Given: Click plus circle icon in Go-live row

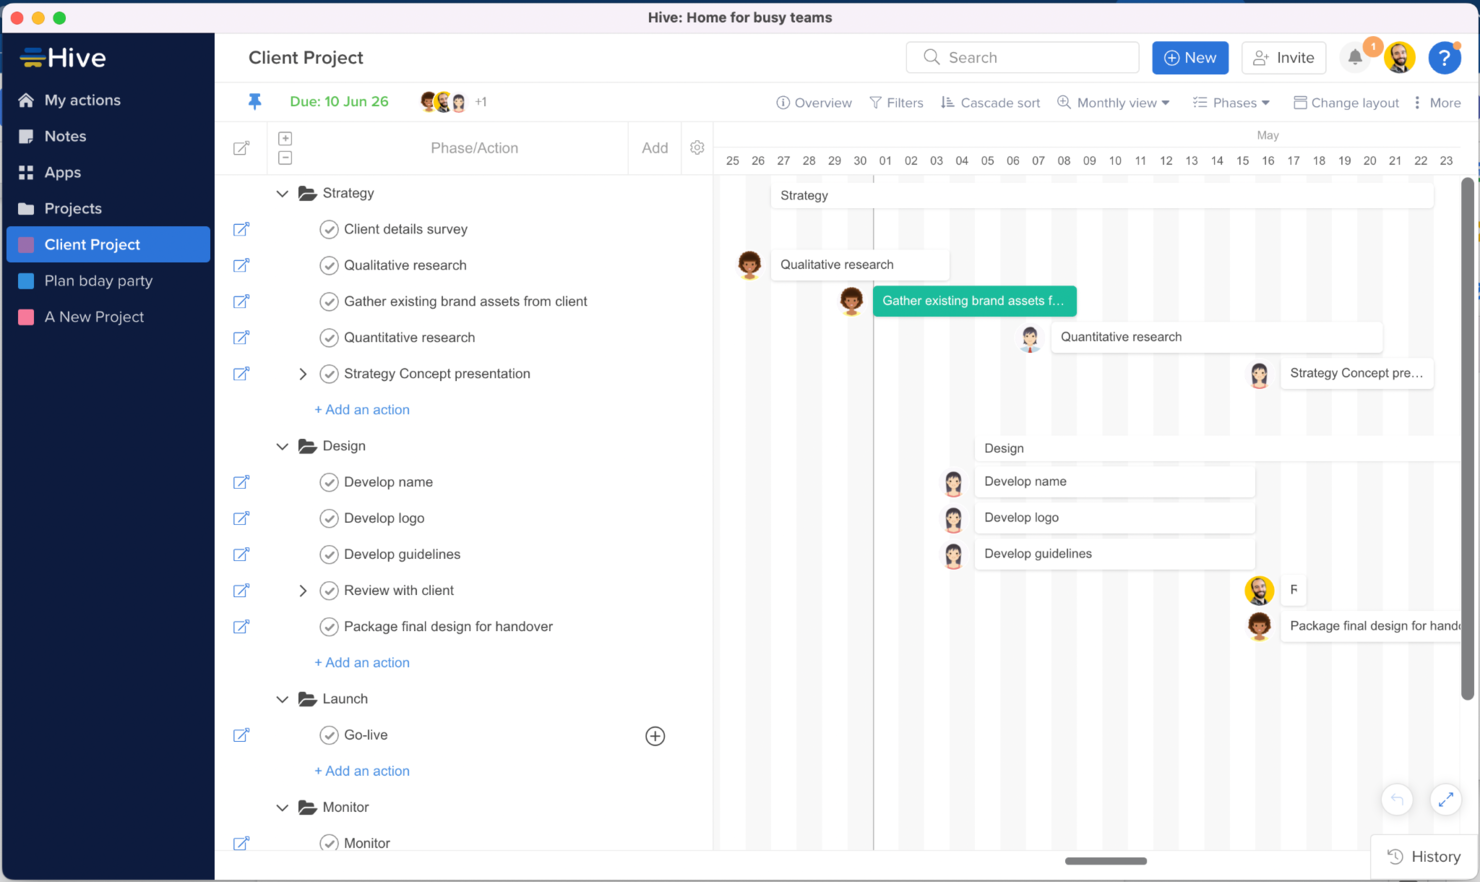Looking at the screenshot, I should click(655, 736).
